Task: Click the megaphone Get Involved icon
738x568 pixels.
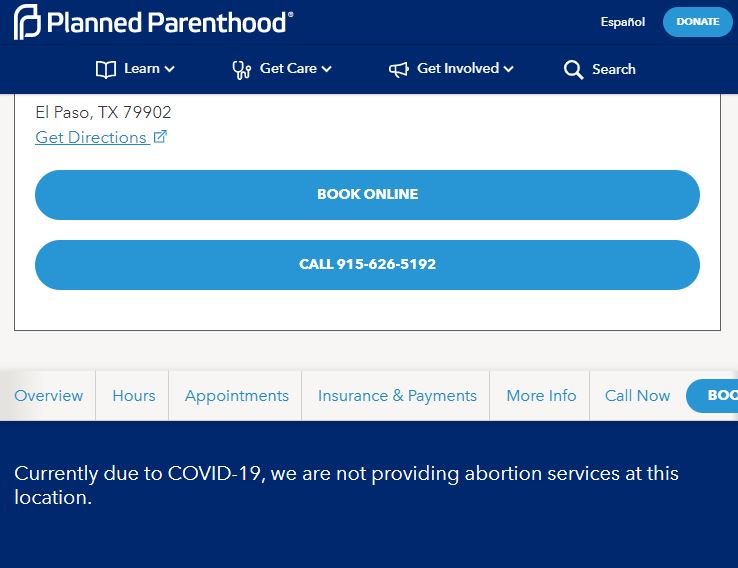Action: click(x=399, y=70)
